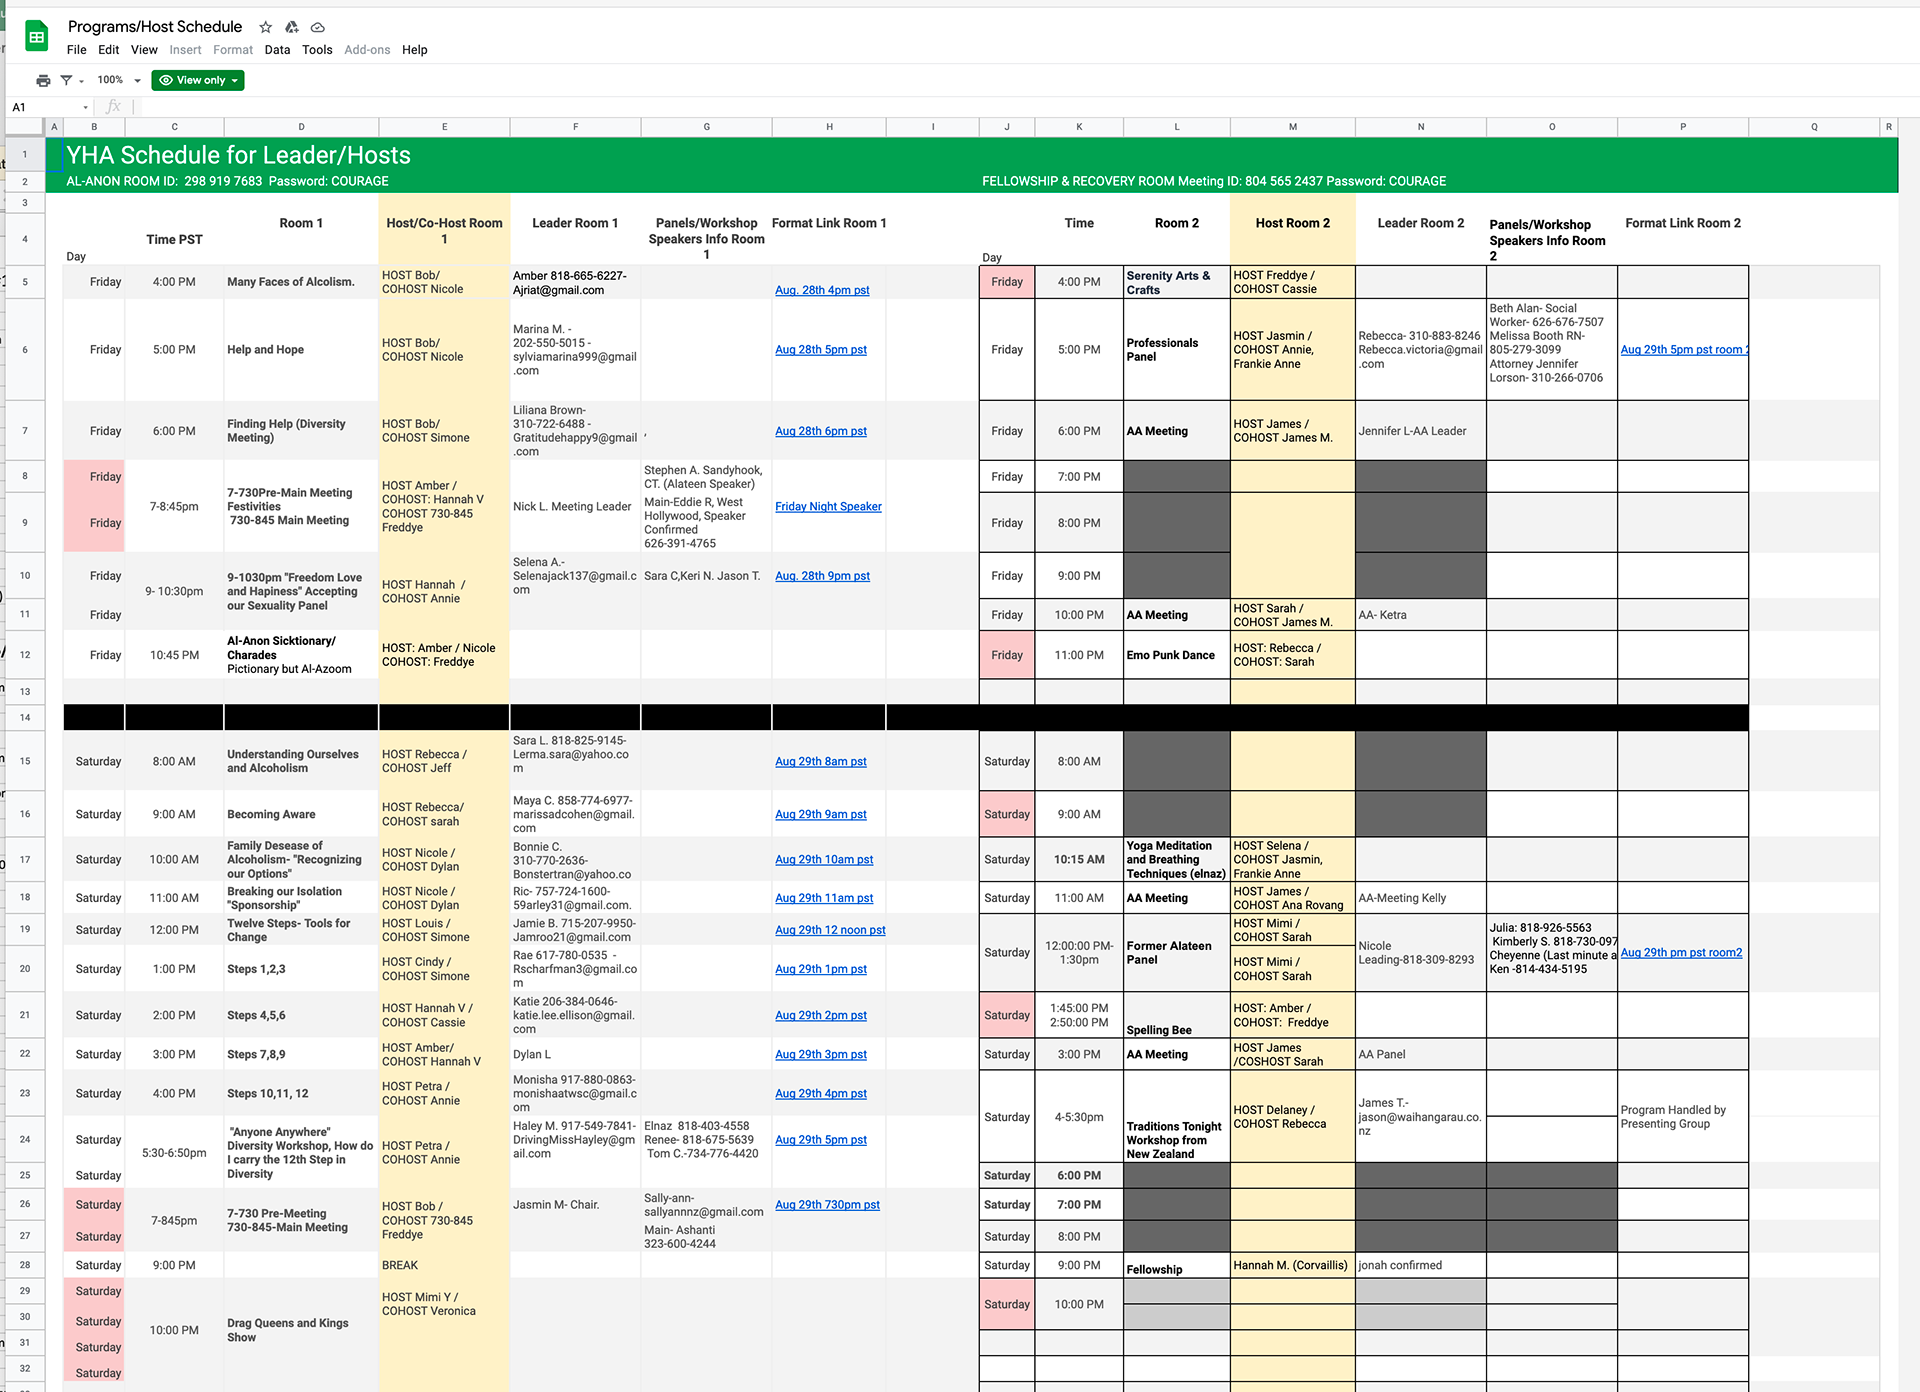Open the Aug 28th 6pm pst link
Image resolution: width=1920 pixels, height=1392 pixels.
[x=821, y=431]
